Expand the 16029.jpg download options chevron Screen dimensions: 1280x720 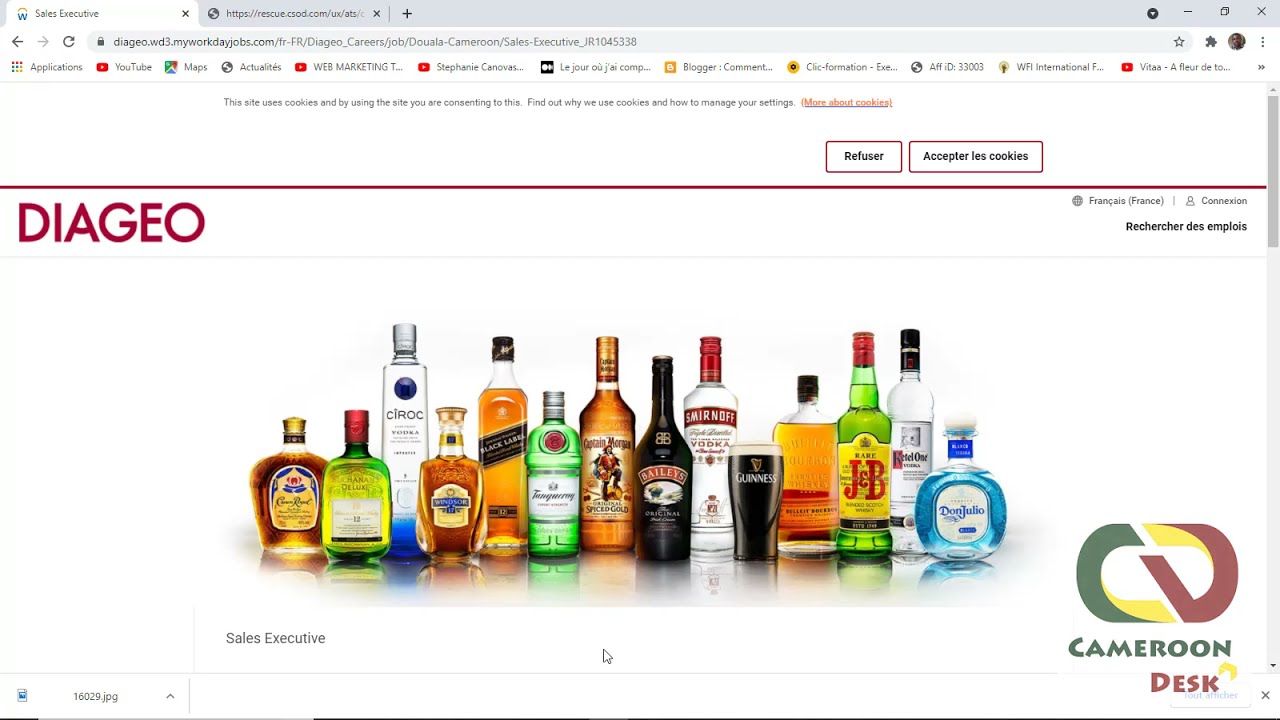tap(170, 696)
